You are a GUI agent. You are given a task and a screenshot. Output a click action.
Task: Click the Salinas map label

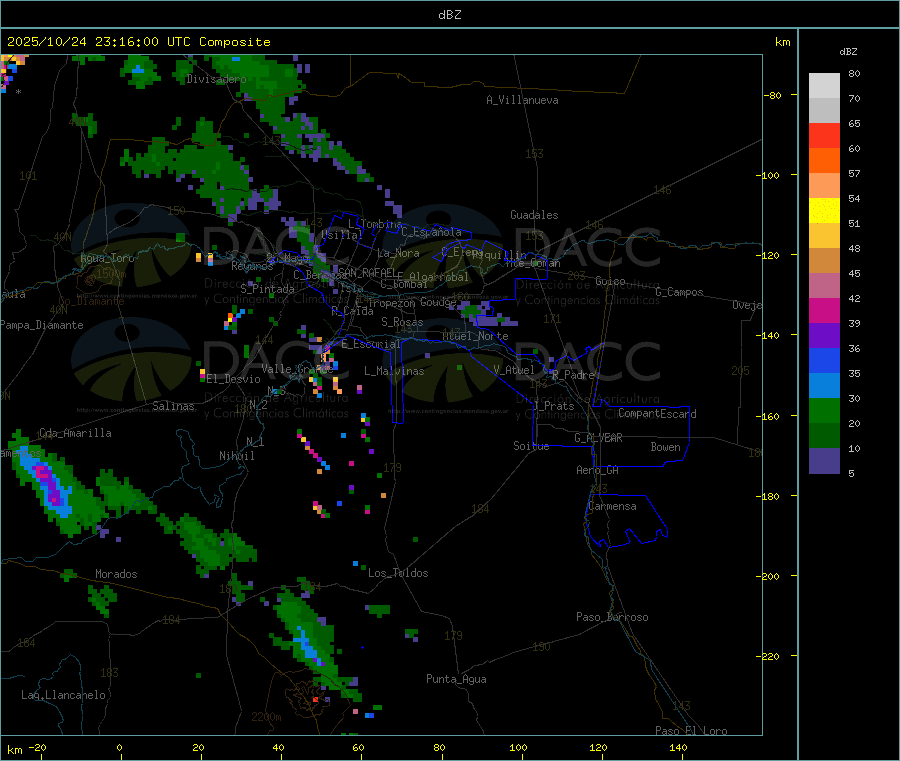click(x=173, y=406)
